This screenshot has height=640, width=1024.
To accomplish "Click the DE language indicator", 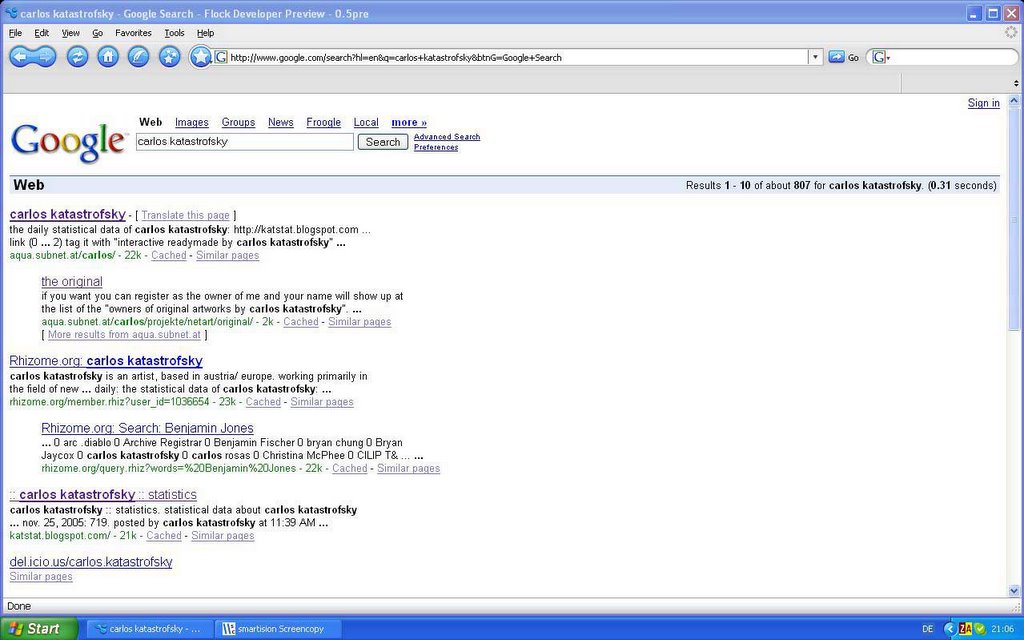I will click(927, 629).
